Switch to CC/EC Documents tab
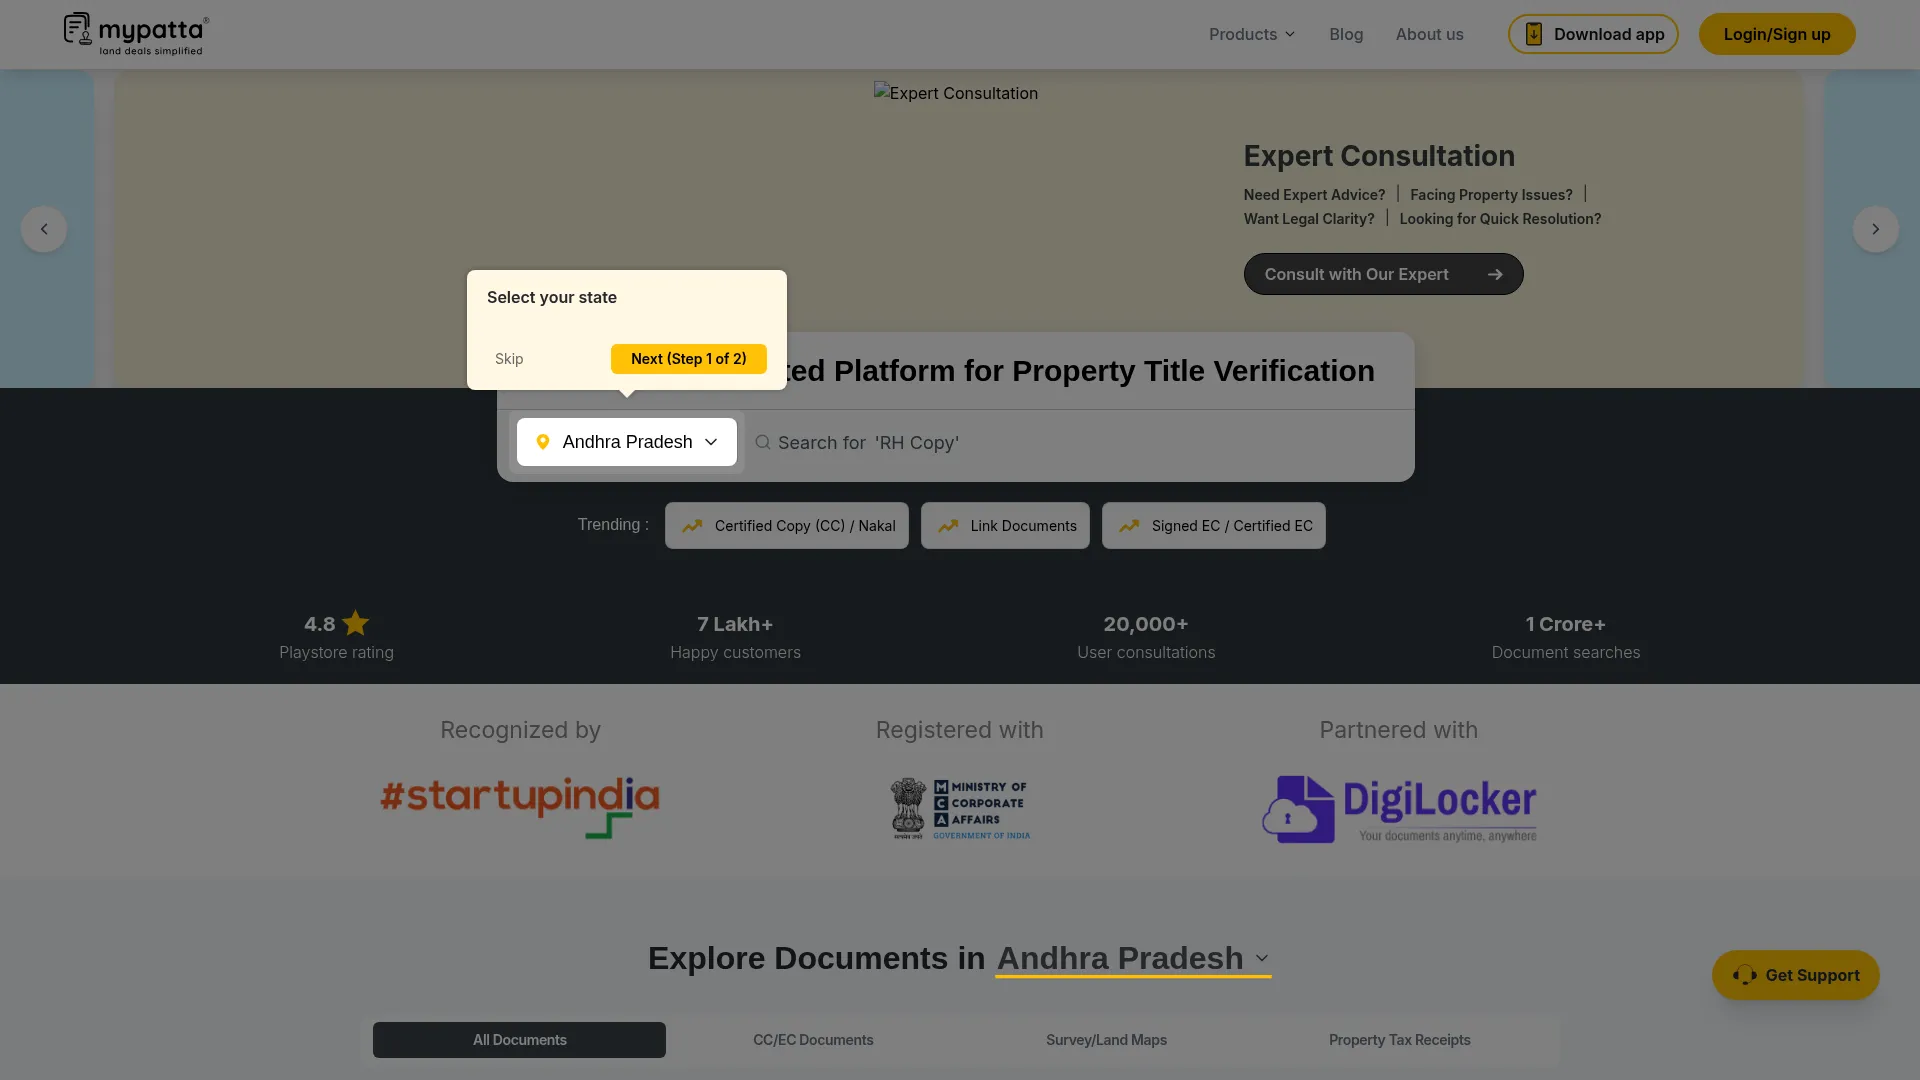The height and width of the screenshot is (1080, 1920). (813, 1040)
